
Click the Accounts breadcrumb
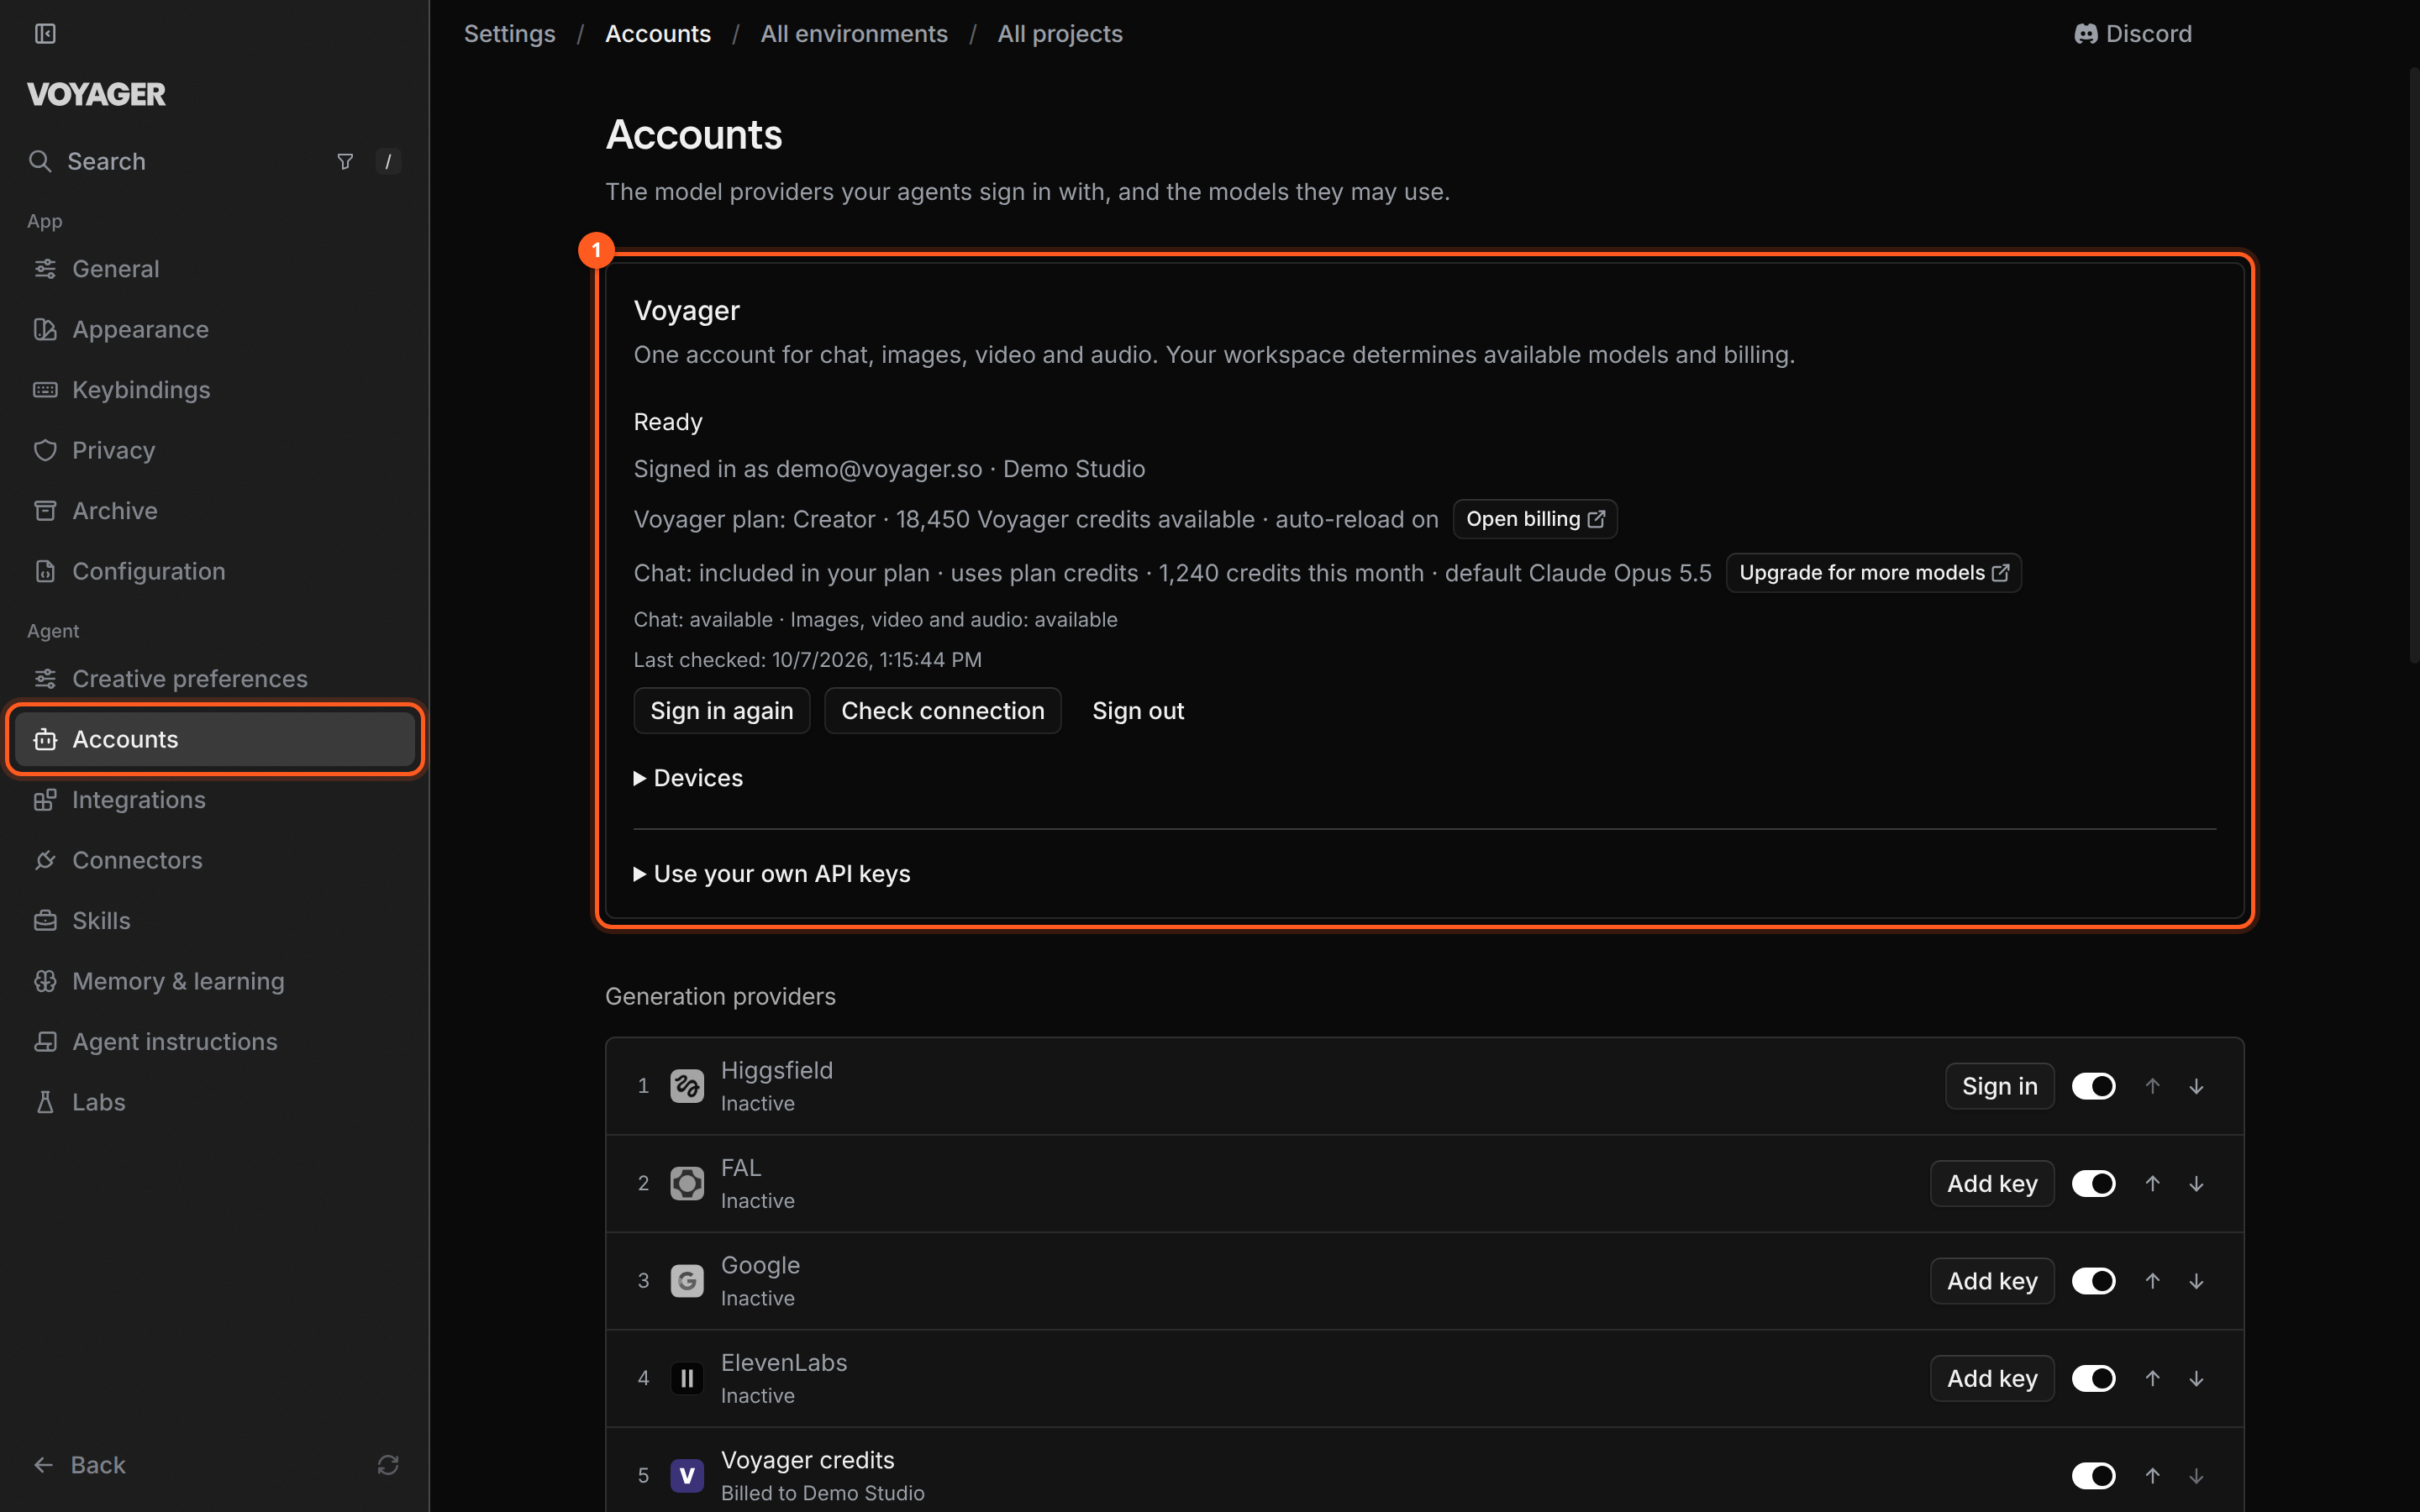pyautogui.click(x=657, y=34)
